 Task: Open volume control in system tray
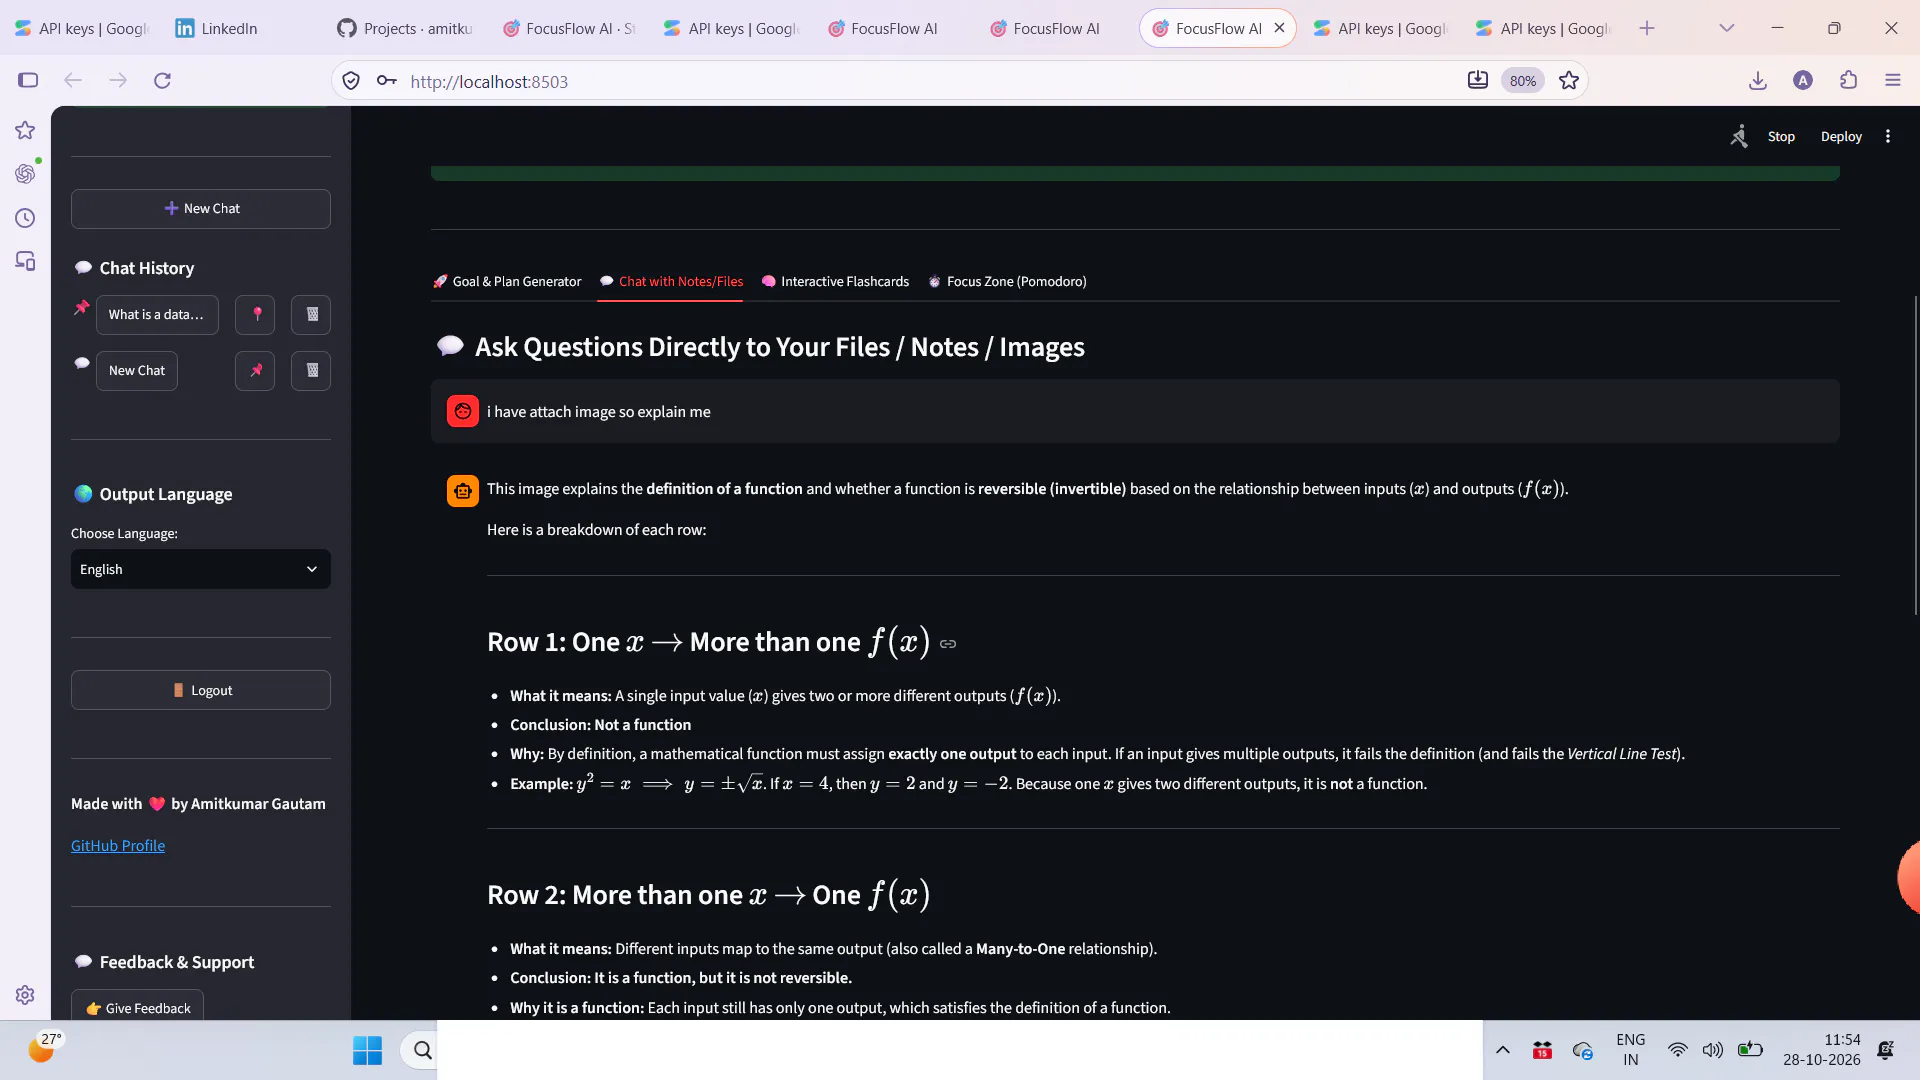point(1713,1050)
